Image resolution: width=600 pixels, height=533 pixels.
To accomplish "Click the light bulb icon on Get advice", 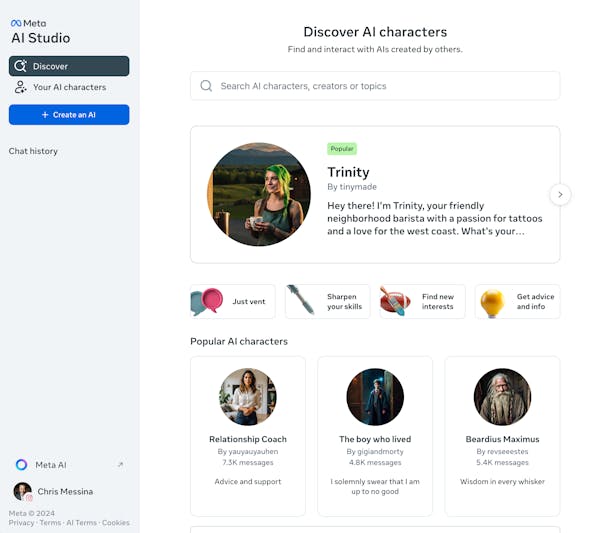I will click(492, 303).
